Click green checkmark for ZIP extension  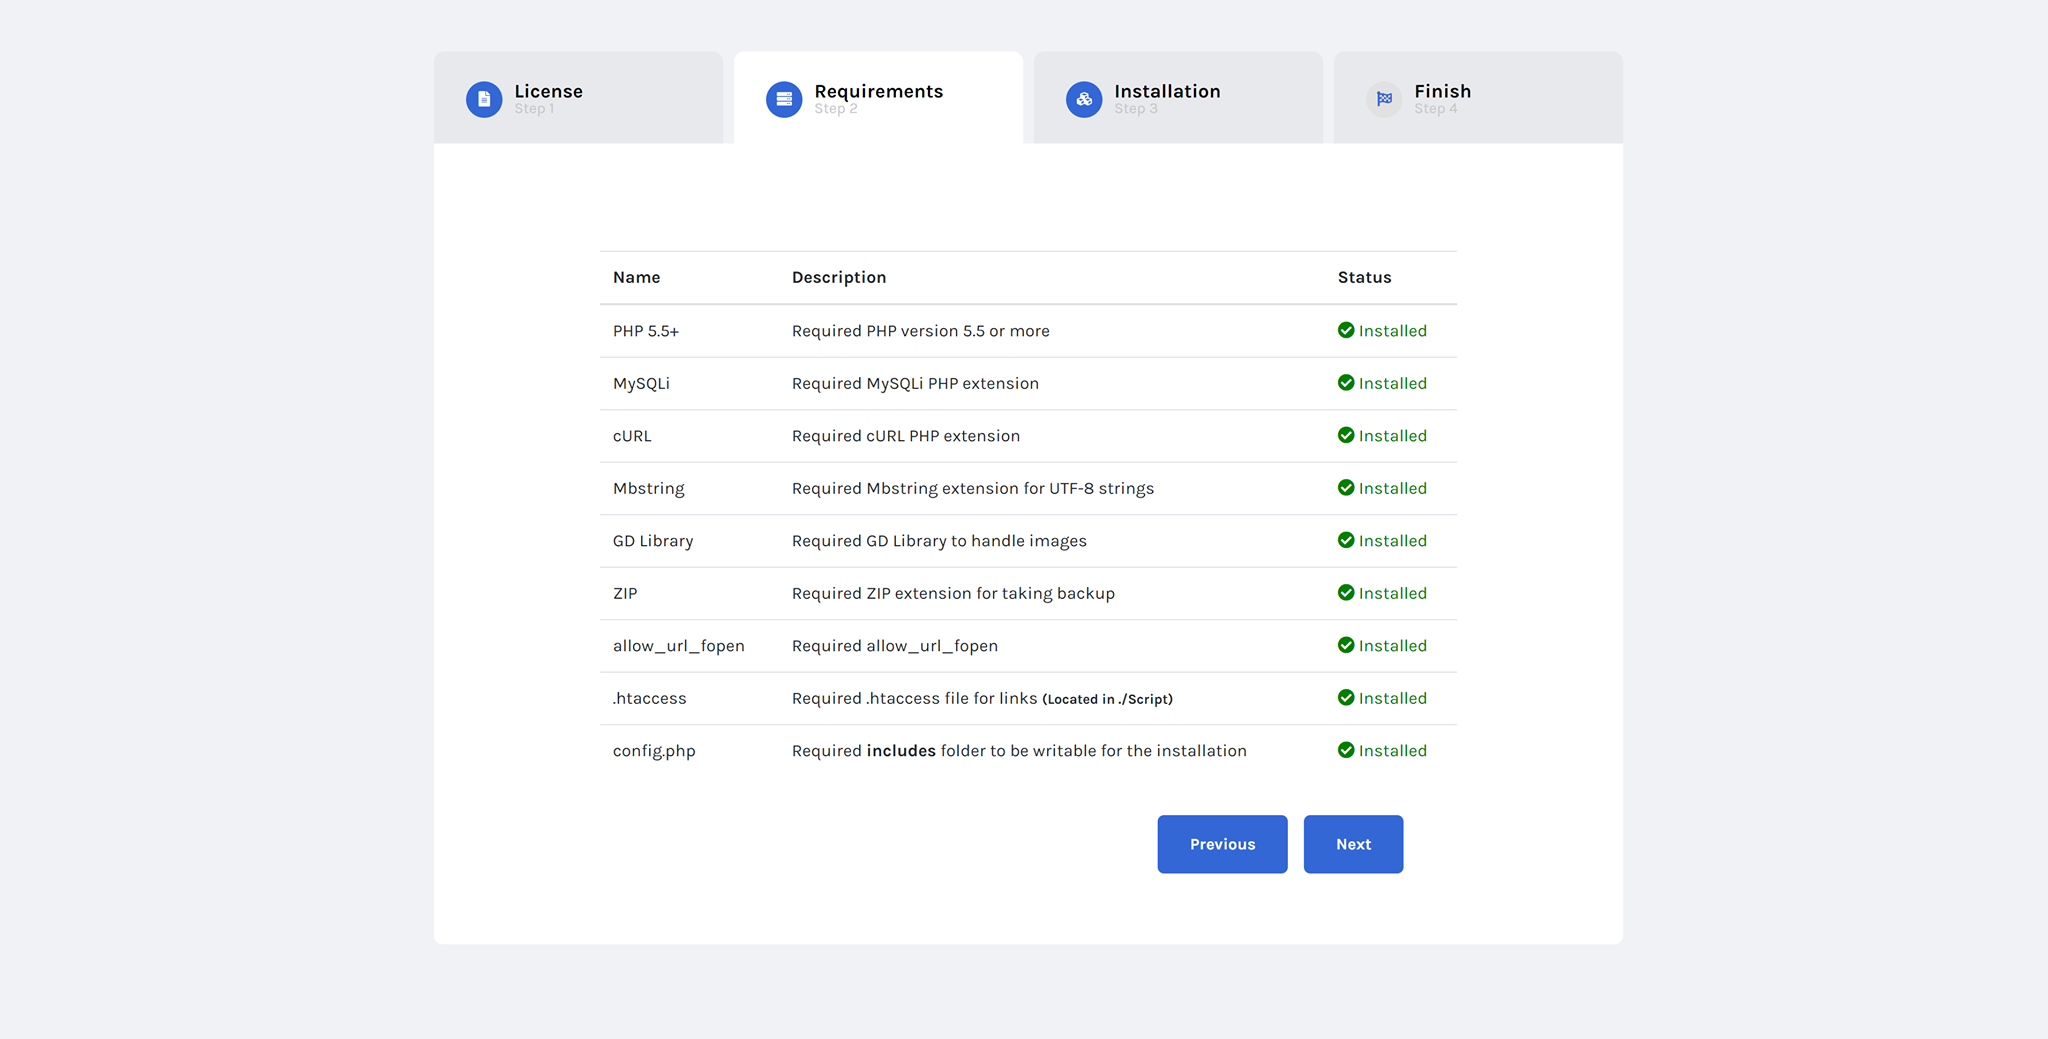click(x=1346, y=593)
